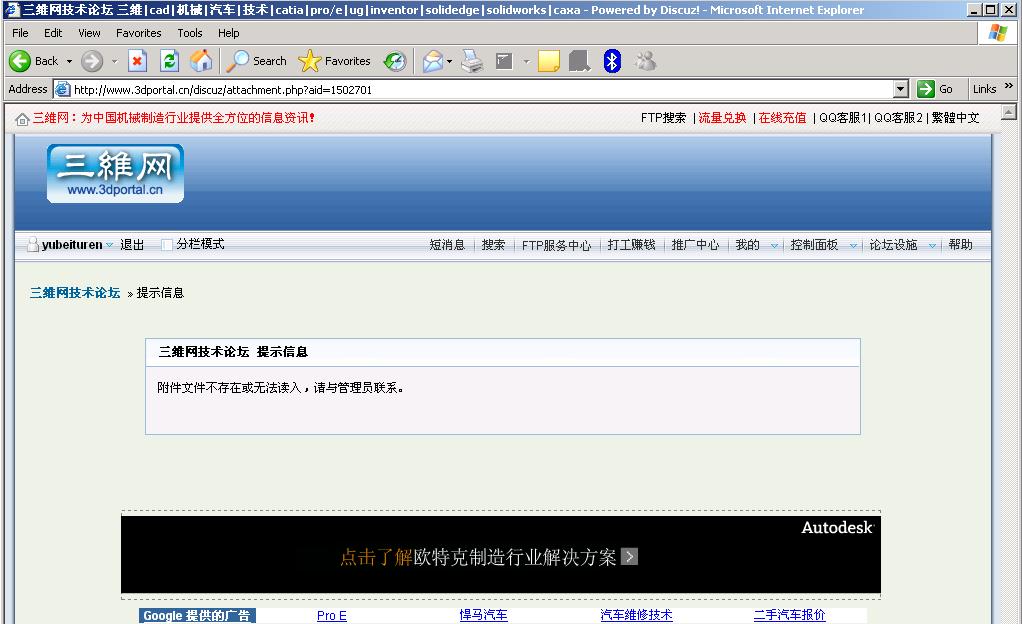
Task: Open the Forward button history dropdown
Action: [x=114, y=61]
